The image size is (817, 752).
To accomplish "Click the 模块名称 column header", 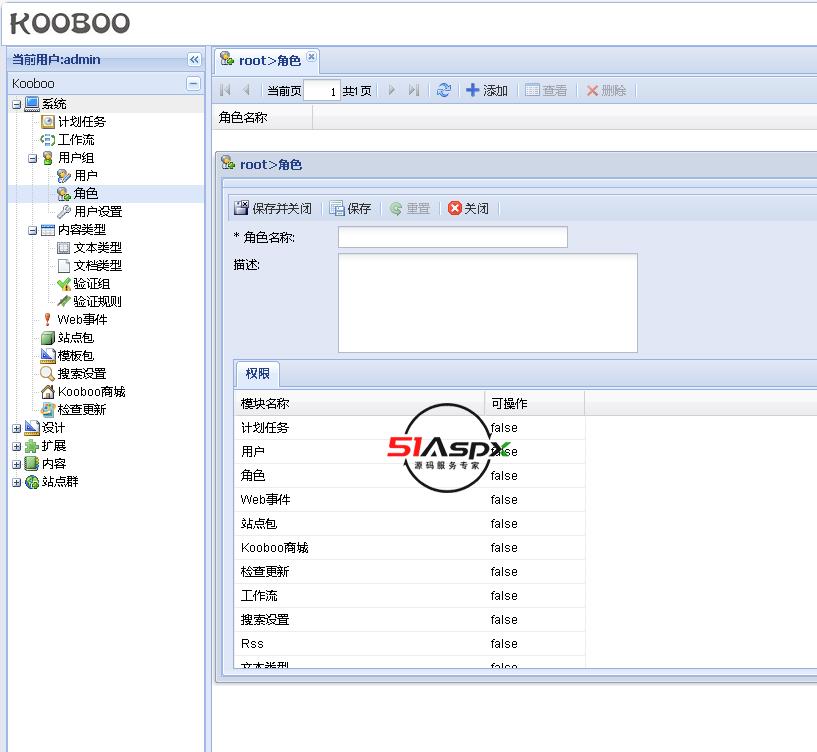I will 360,403.
